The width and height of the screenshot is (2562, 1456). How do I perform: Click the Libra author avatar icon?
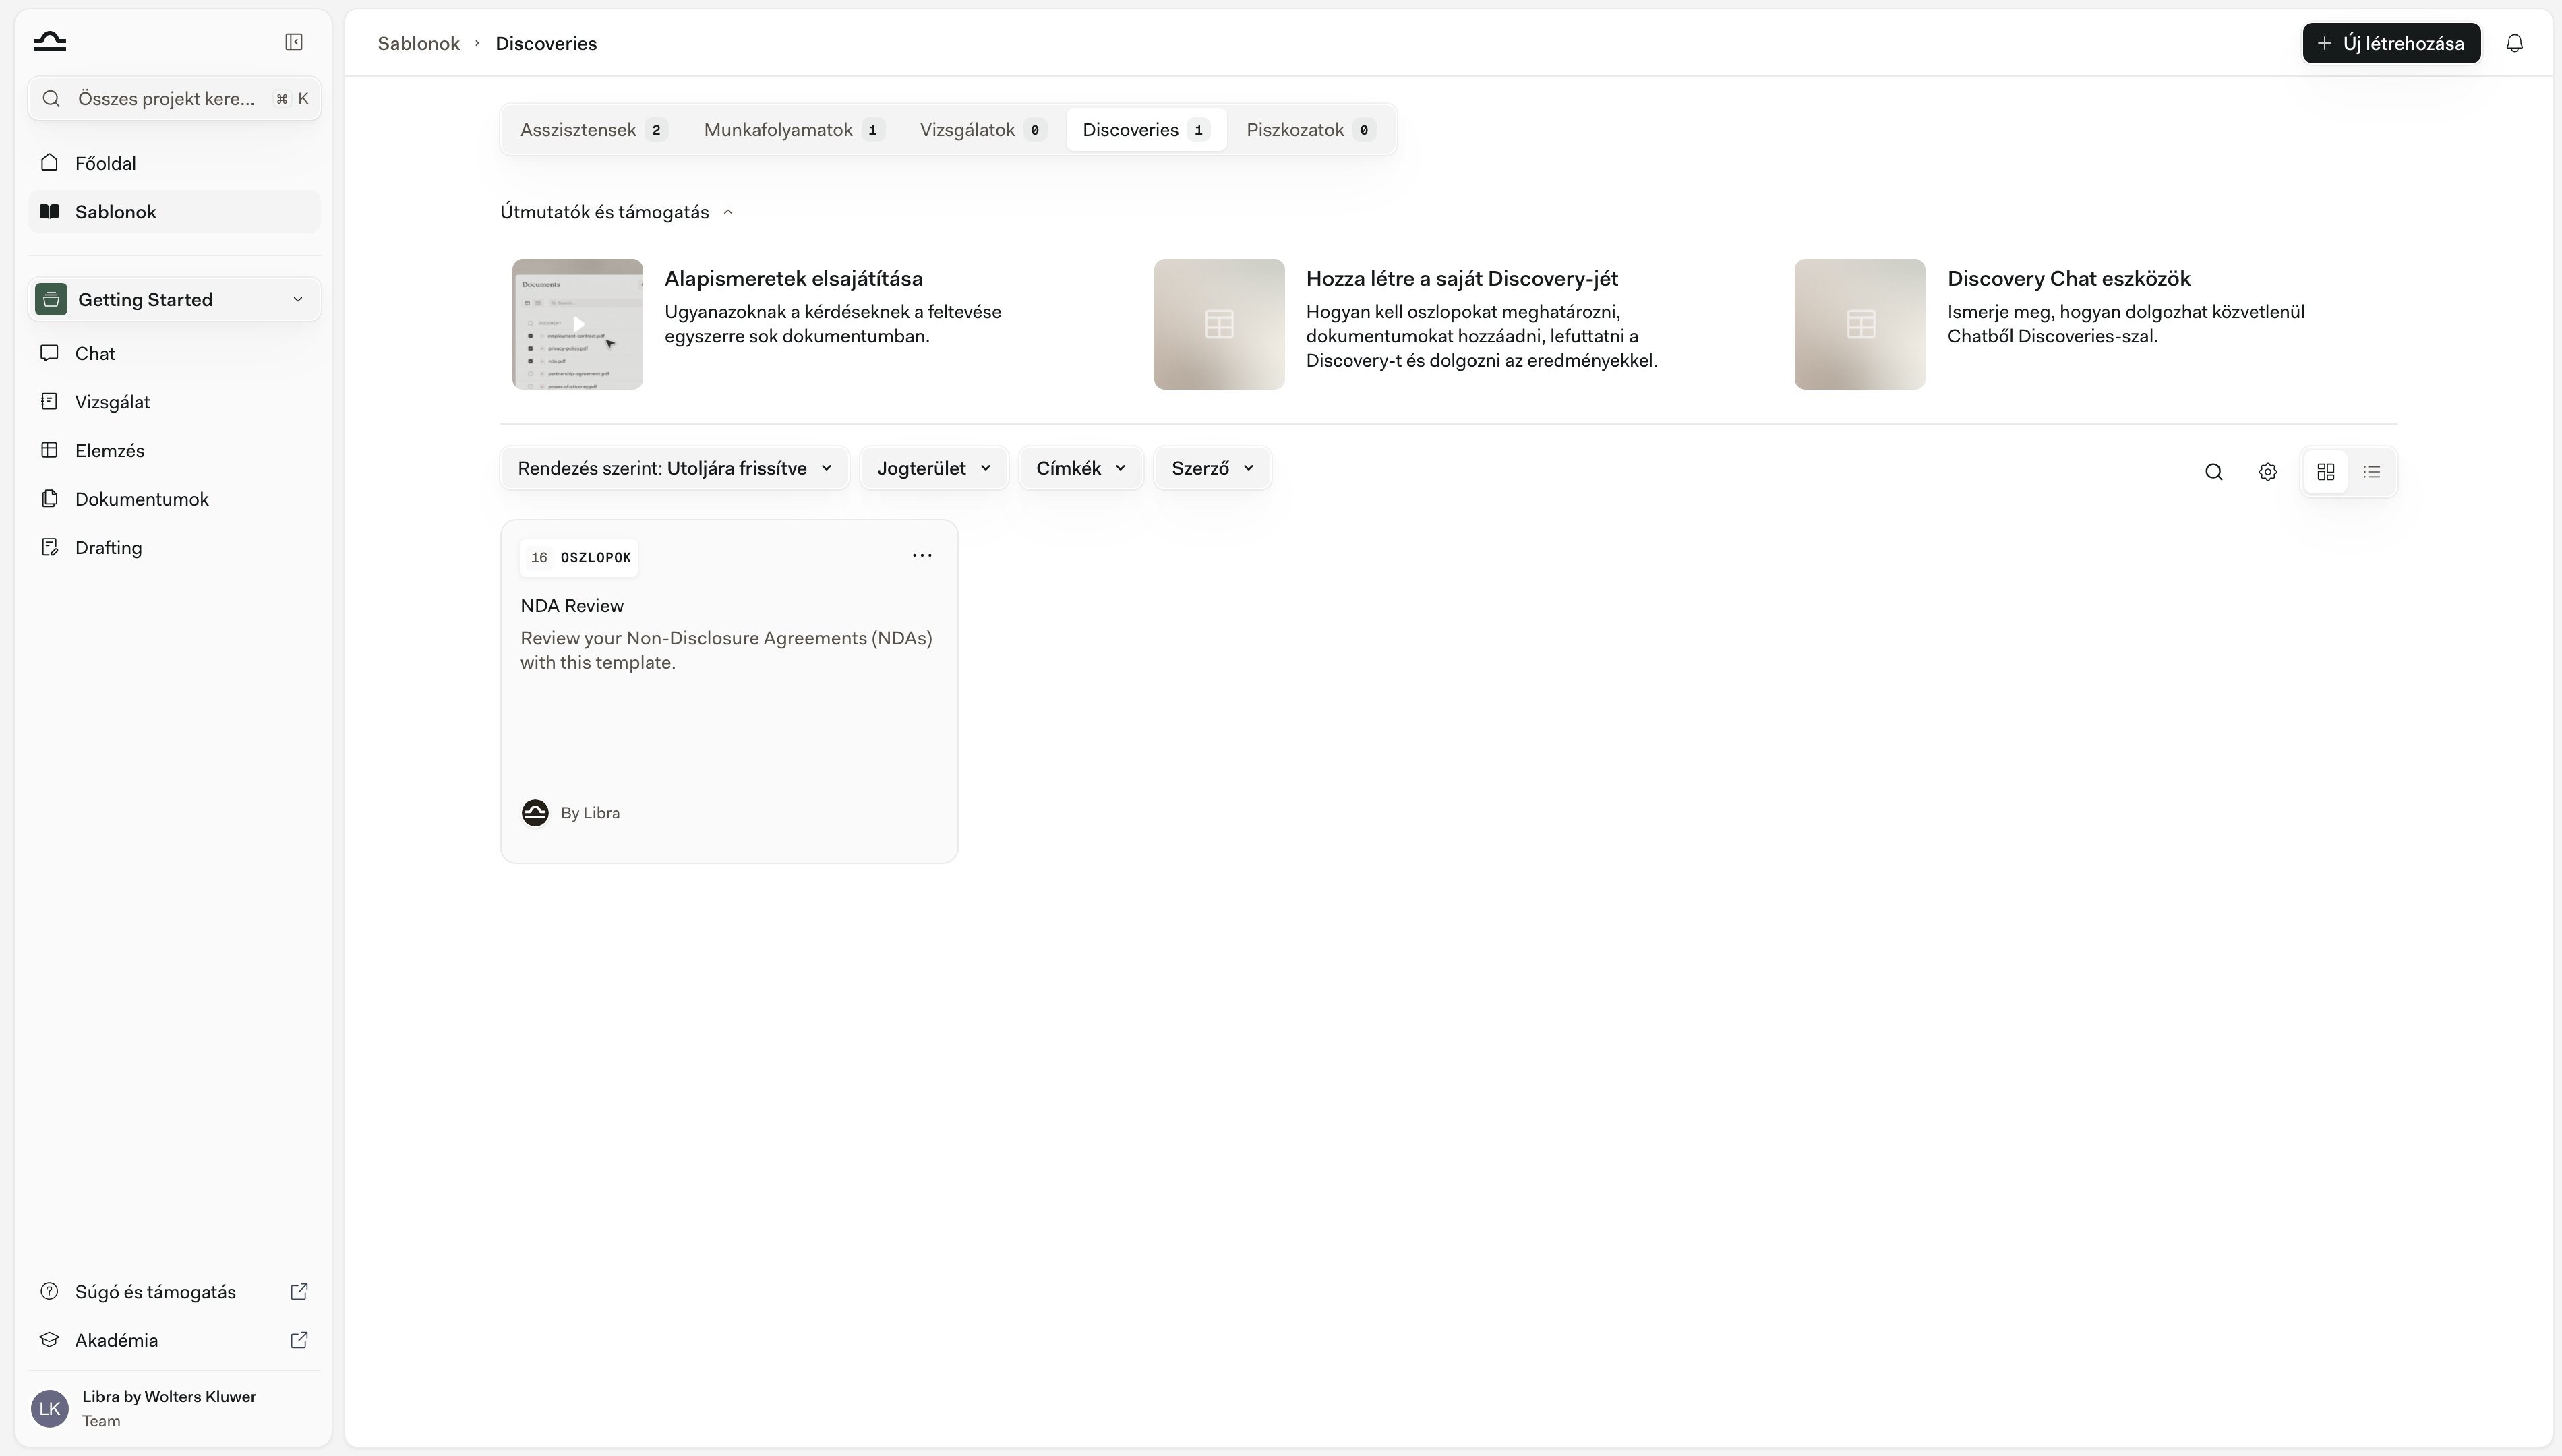click(x=535, y=813)
